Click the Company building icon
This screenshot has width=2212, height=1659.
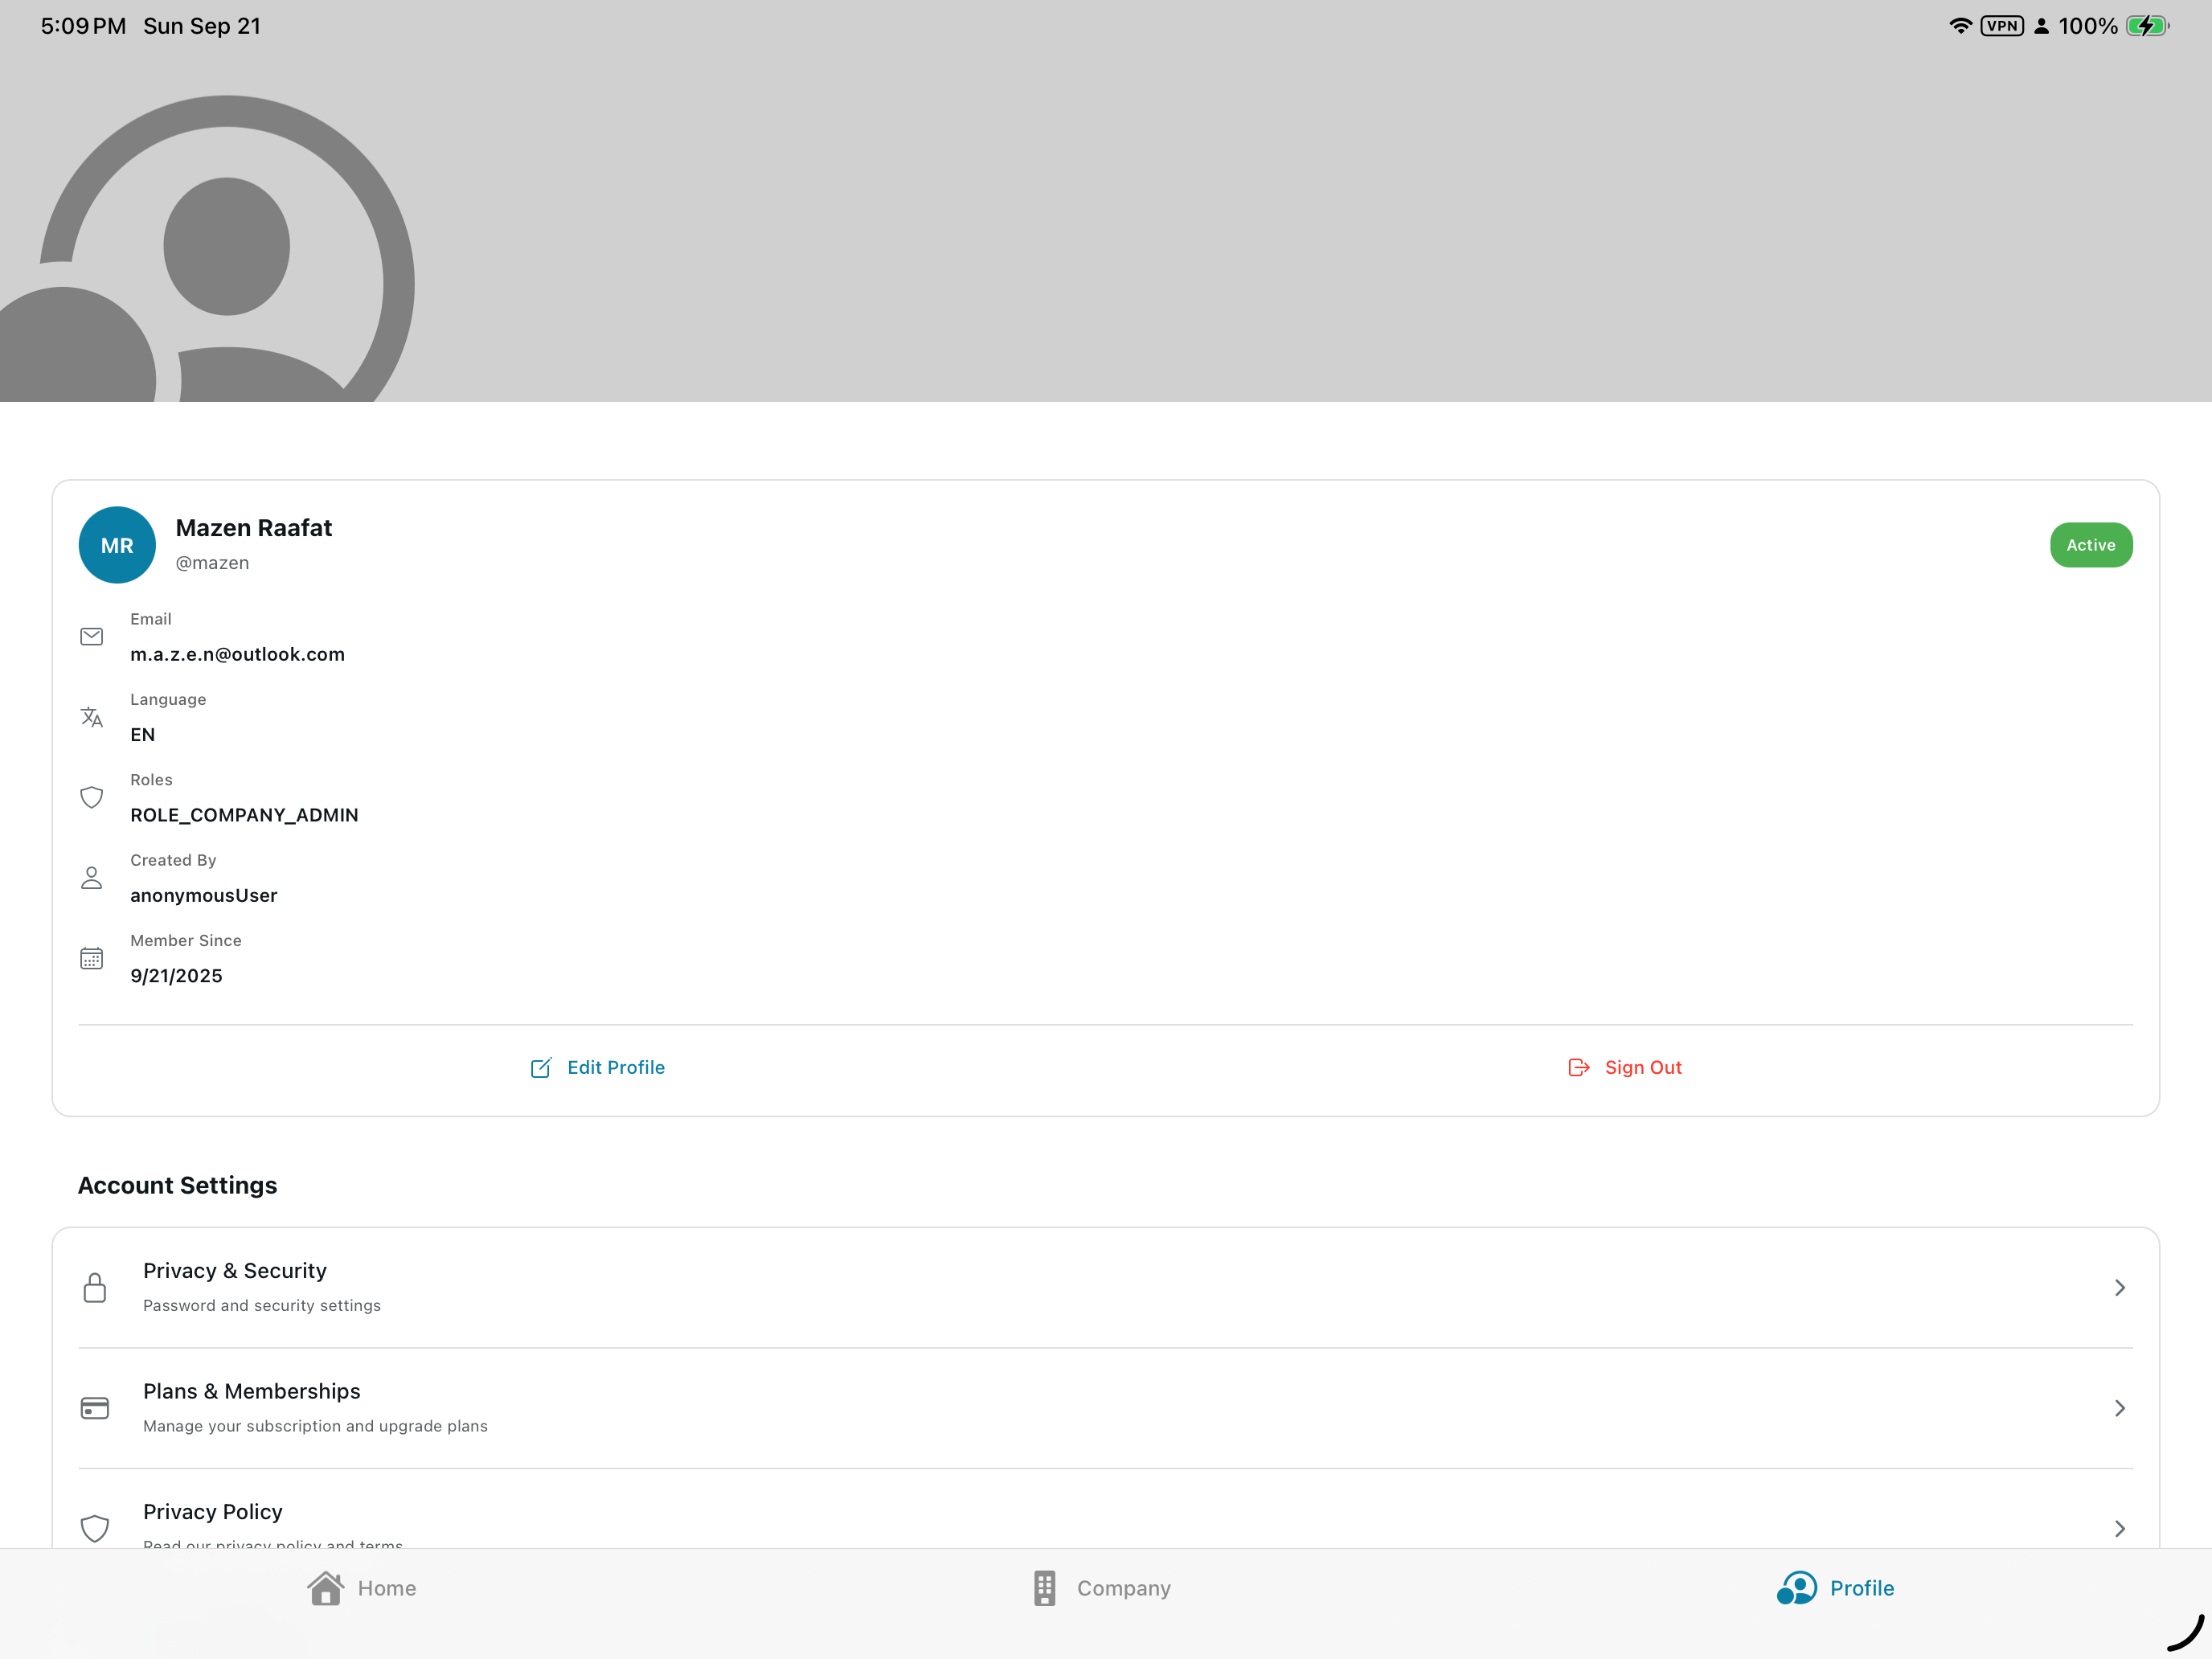tap(1044, 1588)
